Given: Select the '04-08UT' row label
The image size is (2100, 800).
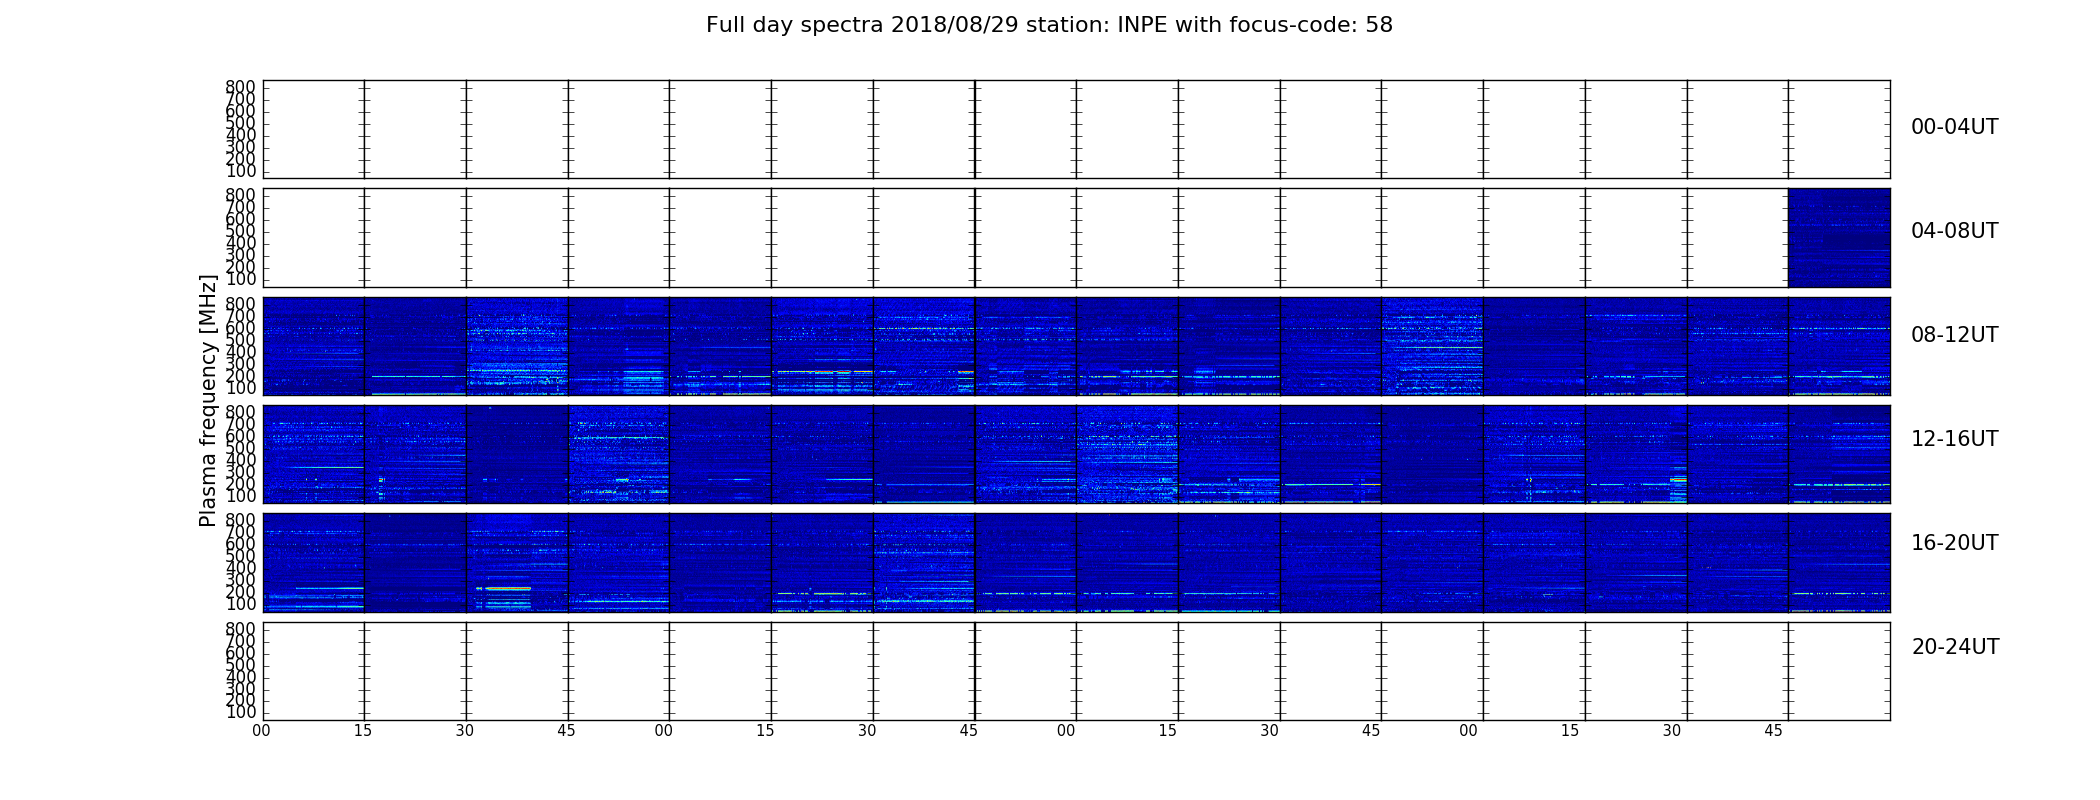Looking at the screenshot, I should tap(1954, 231).
